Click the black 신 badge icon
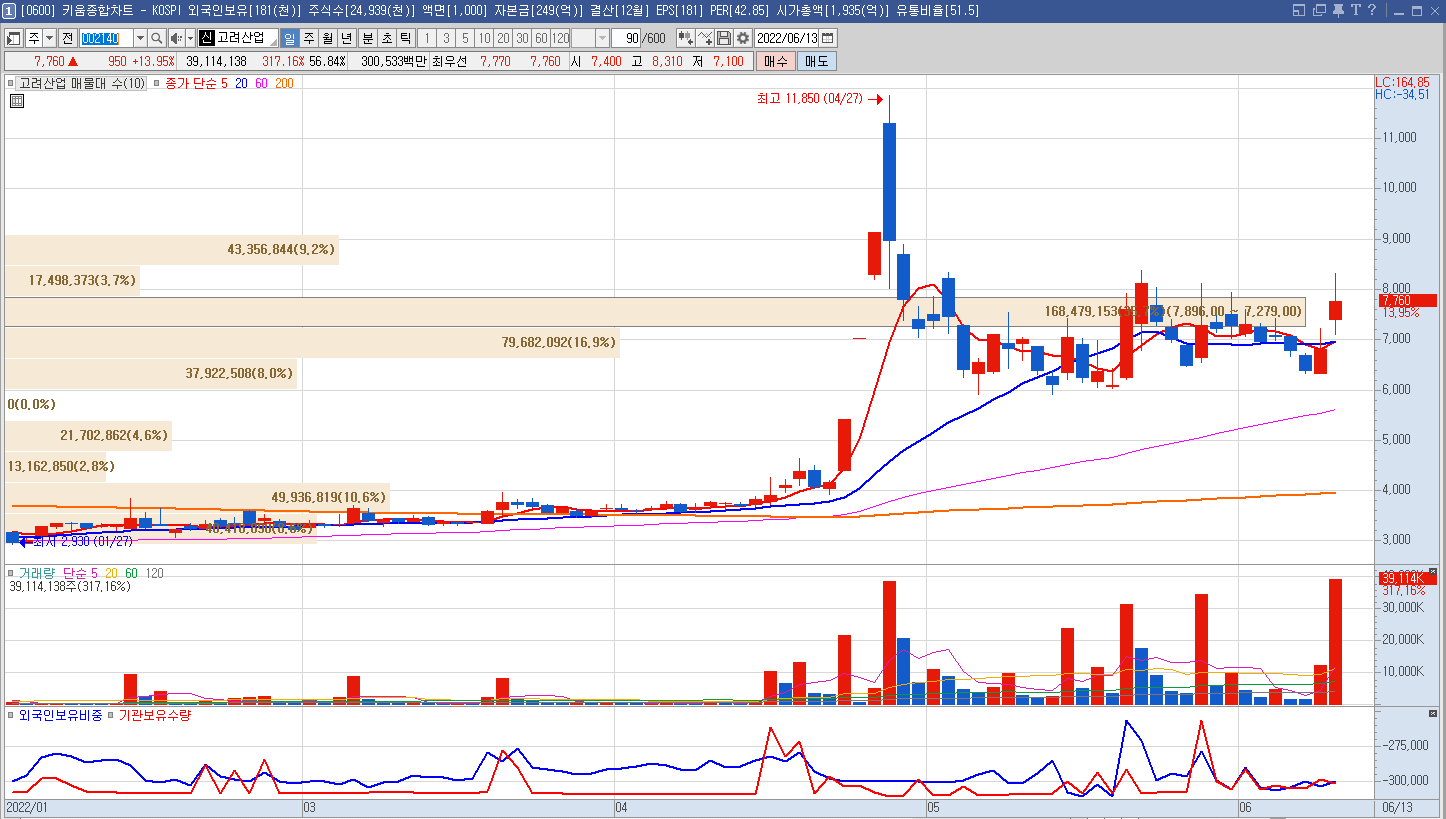 point(207,38)
